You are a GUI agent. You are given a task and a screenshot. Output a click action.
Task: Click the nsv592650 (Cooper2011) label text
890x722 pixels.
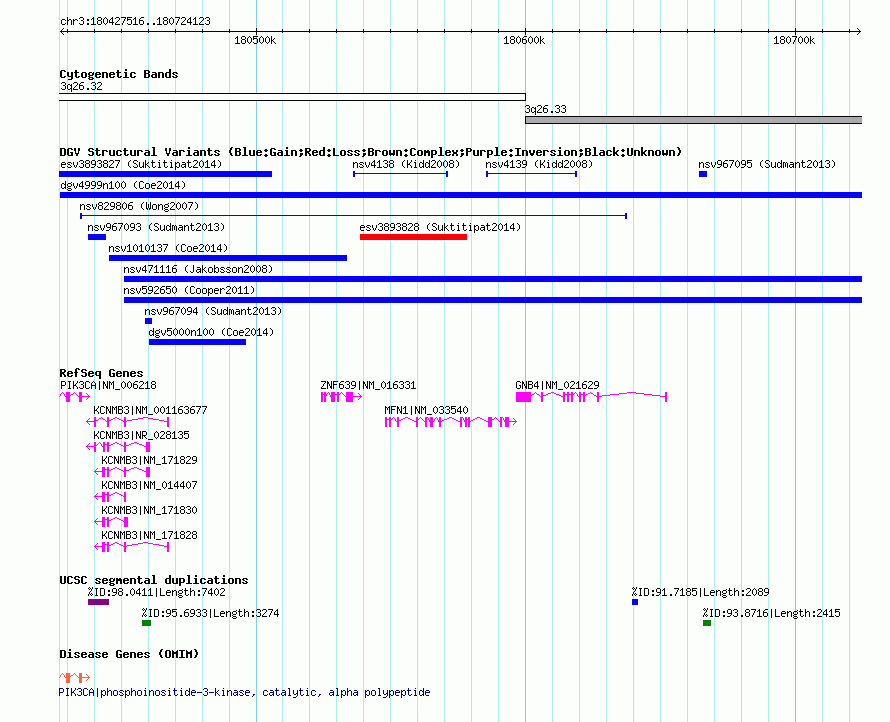(x=189, y=290)
